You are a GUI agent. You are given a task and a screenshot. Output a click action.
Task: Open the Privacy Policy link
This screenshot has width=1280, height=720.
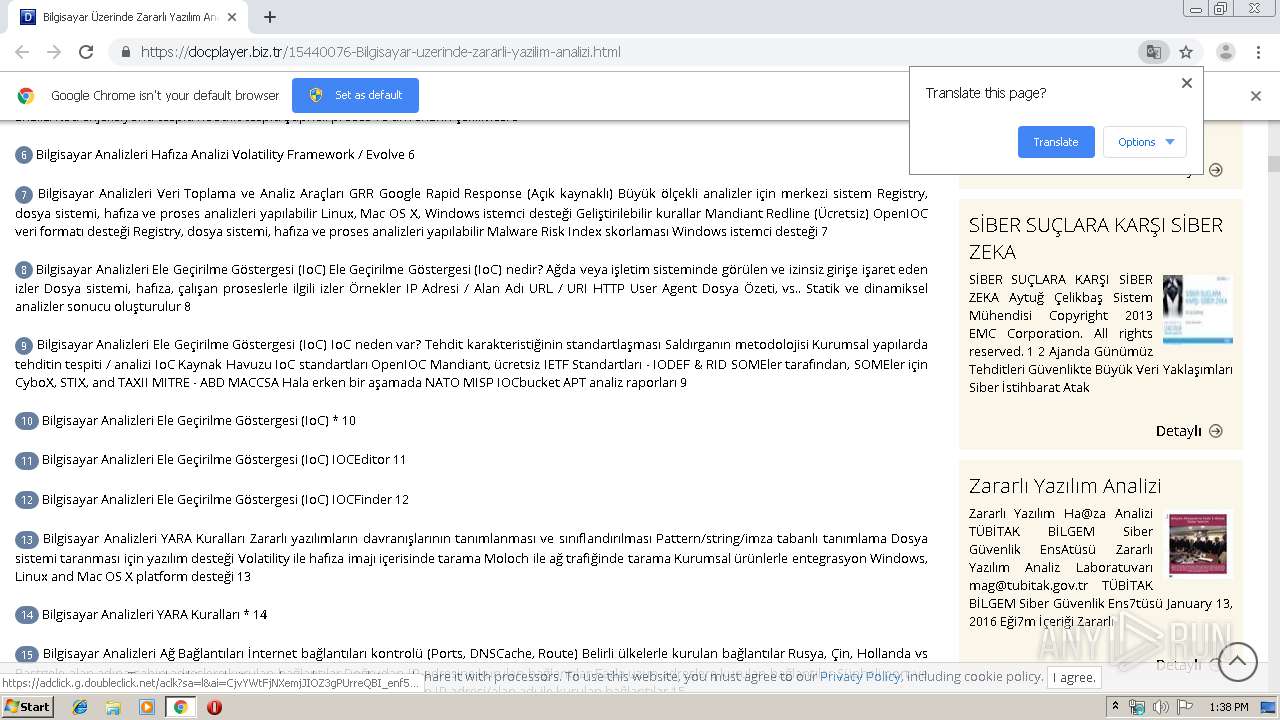(860, 677)
